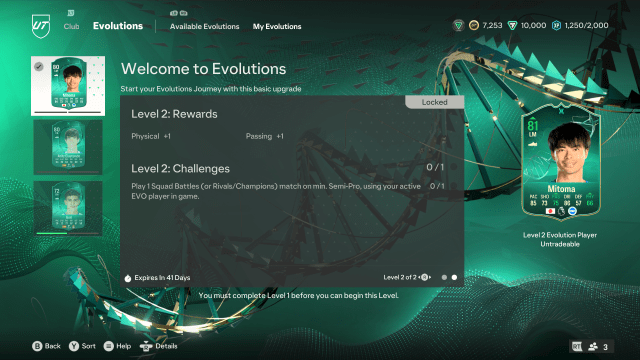This screenshot has height=360, width=640.
Task: Click the FC points triangle icon
Action: pyautogui.click(x=512, y=26)
